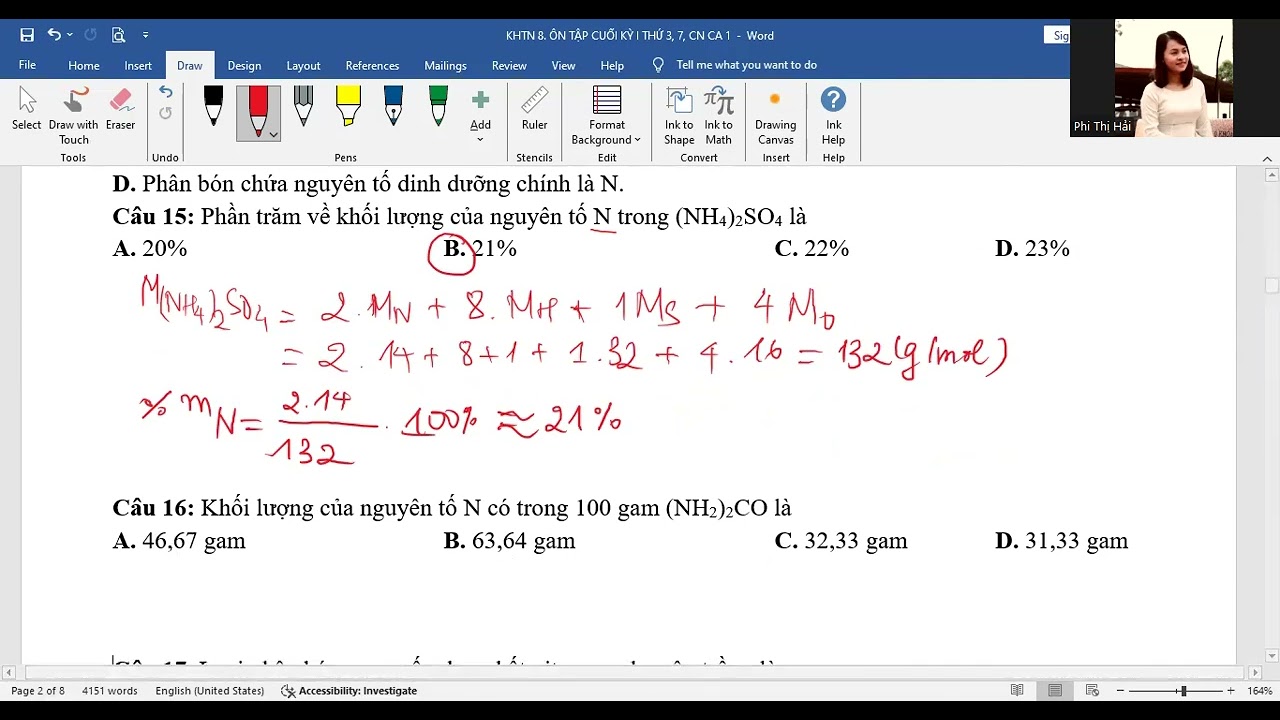Click Tell me what you want to do
Viewport: 1280px width, 720px height.
tap(746, 65)
